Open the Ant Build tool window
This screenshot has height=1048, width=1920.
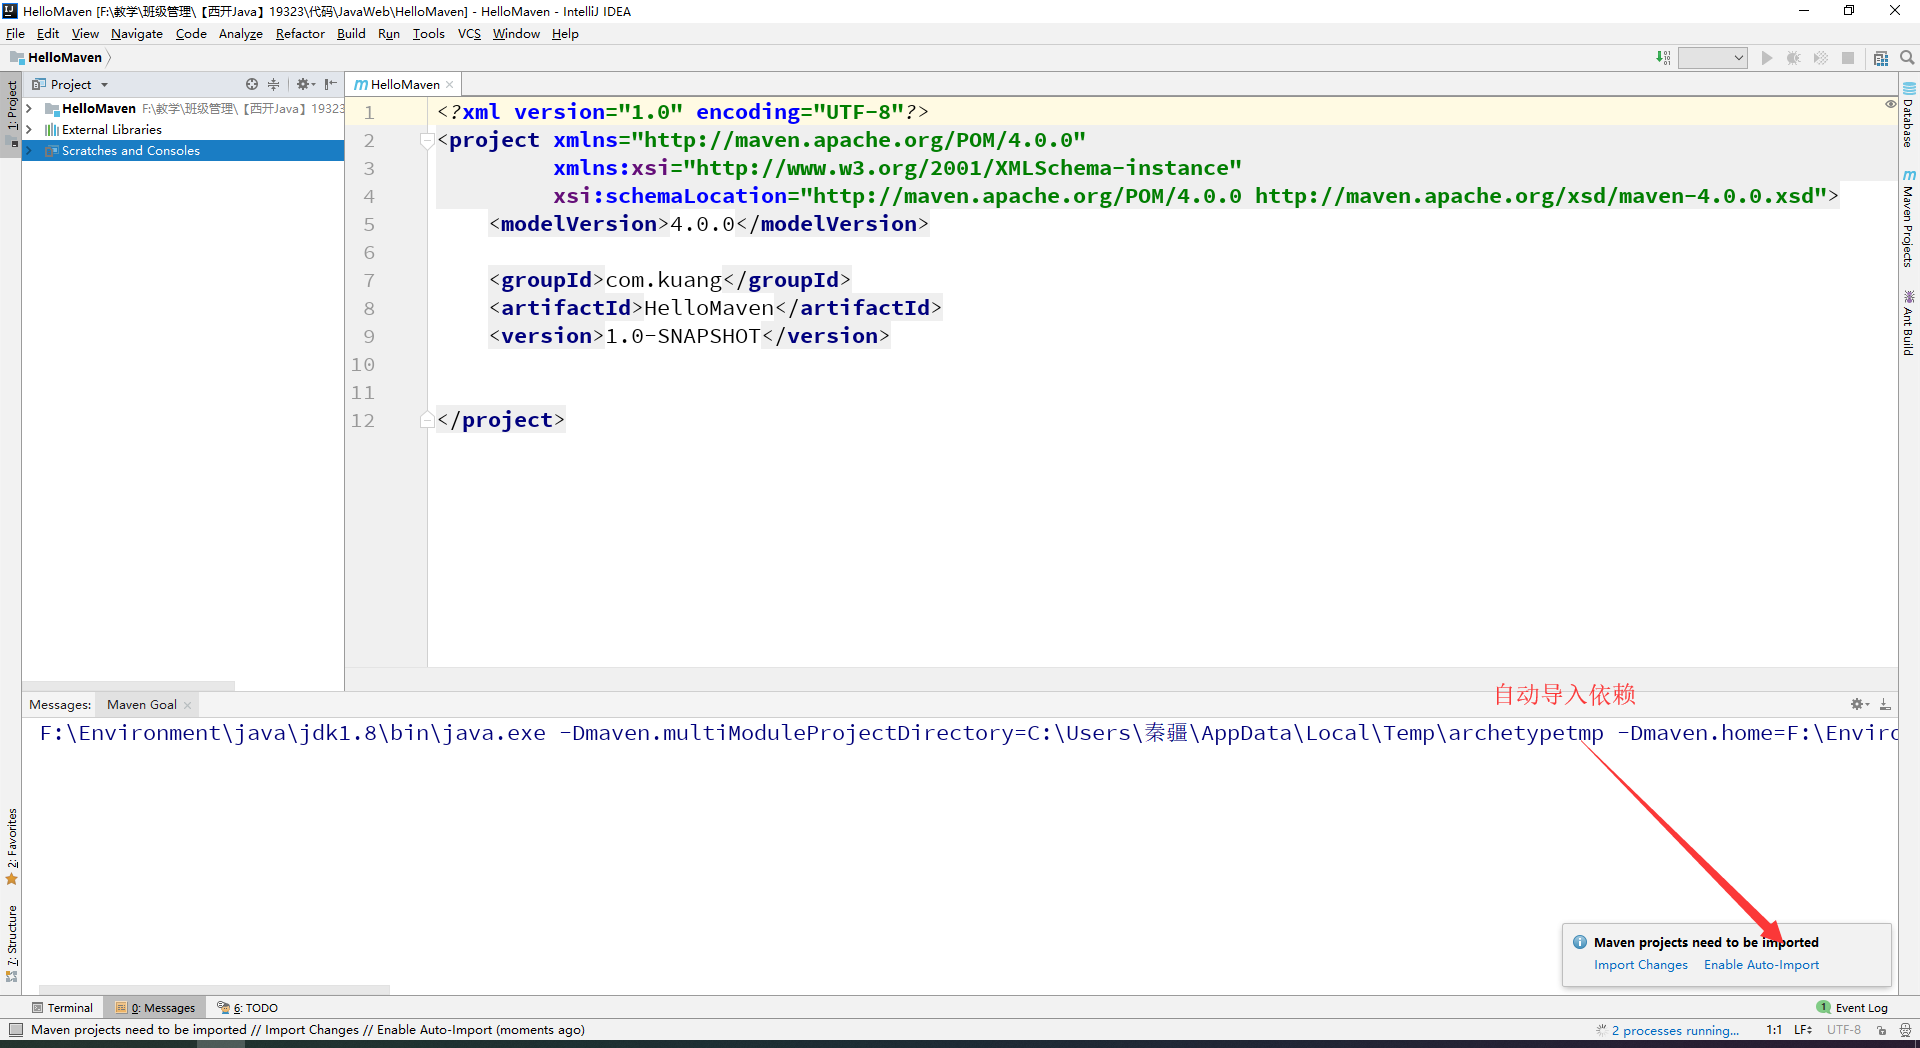pyautogui.click(x=1911, y=322)
